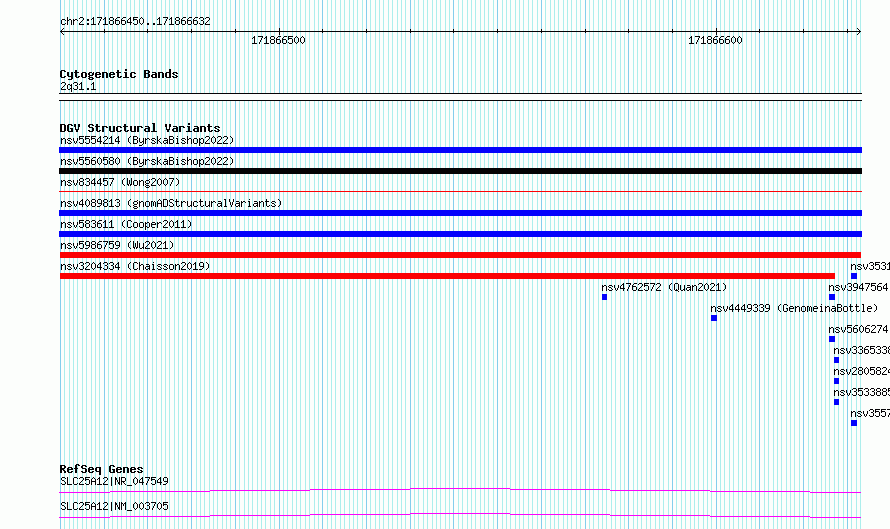The width and height of the screenshot is (890, 529).
Task: Click the nsv4762572 (Quan2021) label
Action: click(664, 287)
